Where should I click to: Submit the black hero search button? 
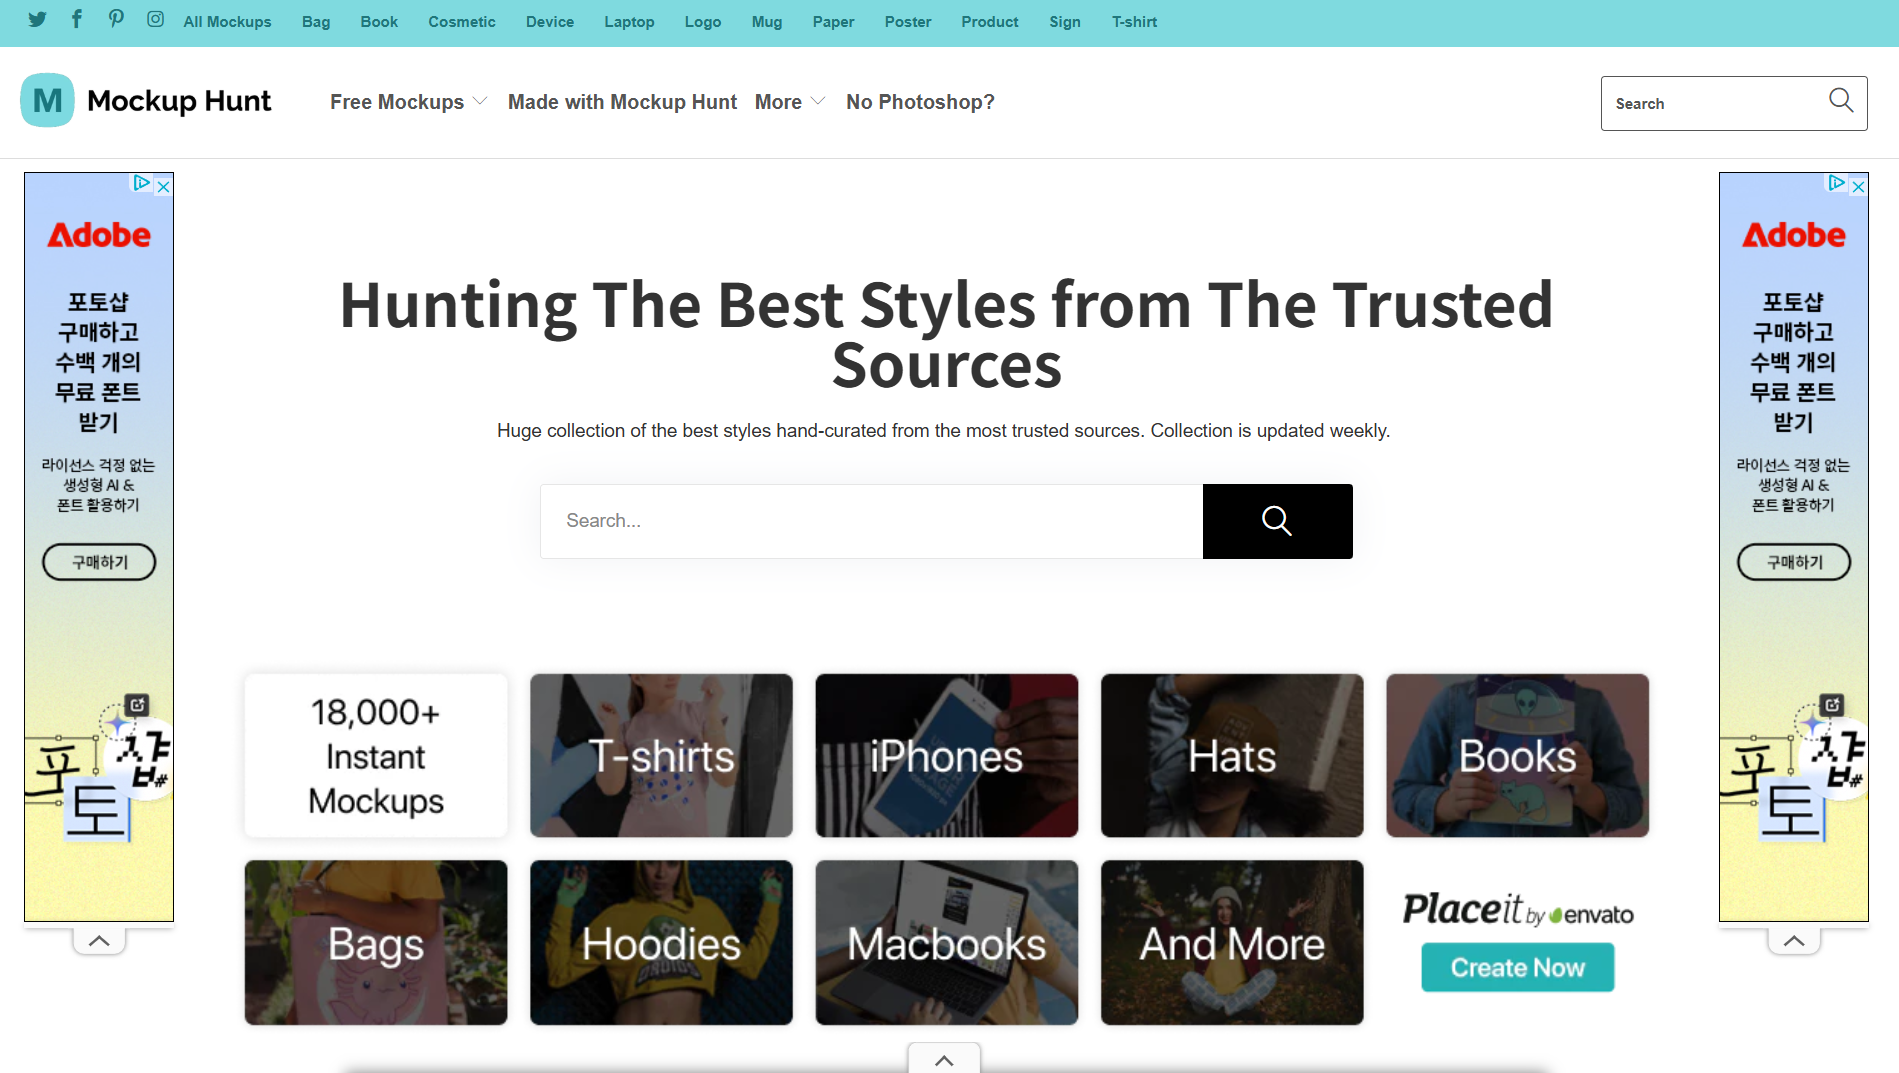point(1277,521)
